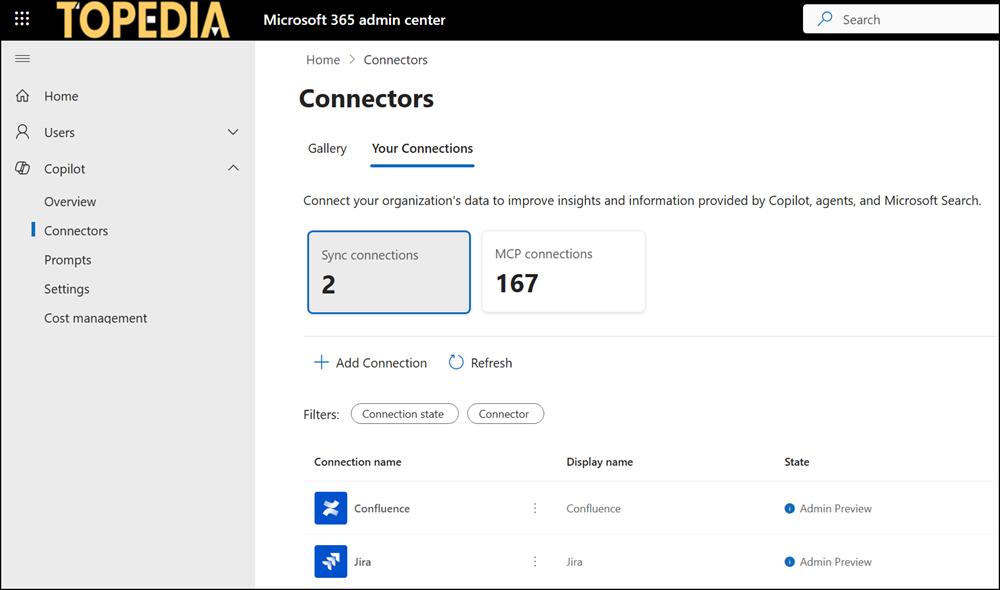This screenshot has height=590, width=1000.
Task: Click the Copilot logo icon in sidebar
Action: (22, 168)
